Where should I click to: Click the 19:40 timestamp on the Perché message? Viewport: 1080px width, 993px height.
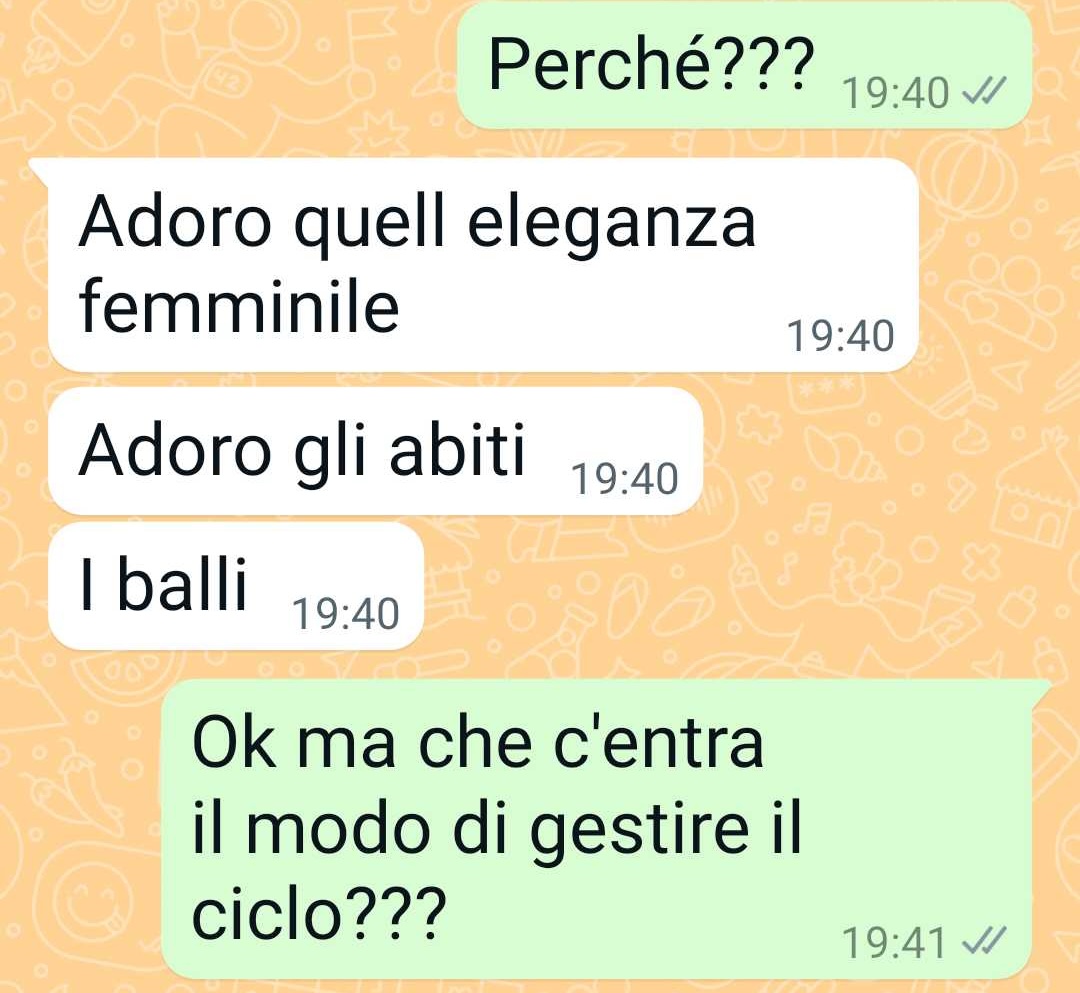895,92
